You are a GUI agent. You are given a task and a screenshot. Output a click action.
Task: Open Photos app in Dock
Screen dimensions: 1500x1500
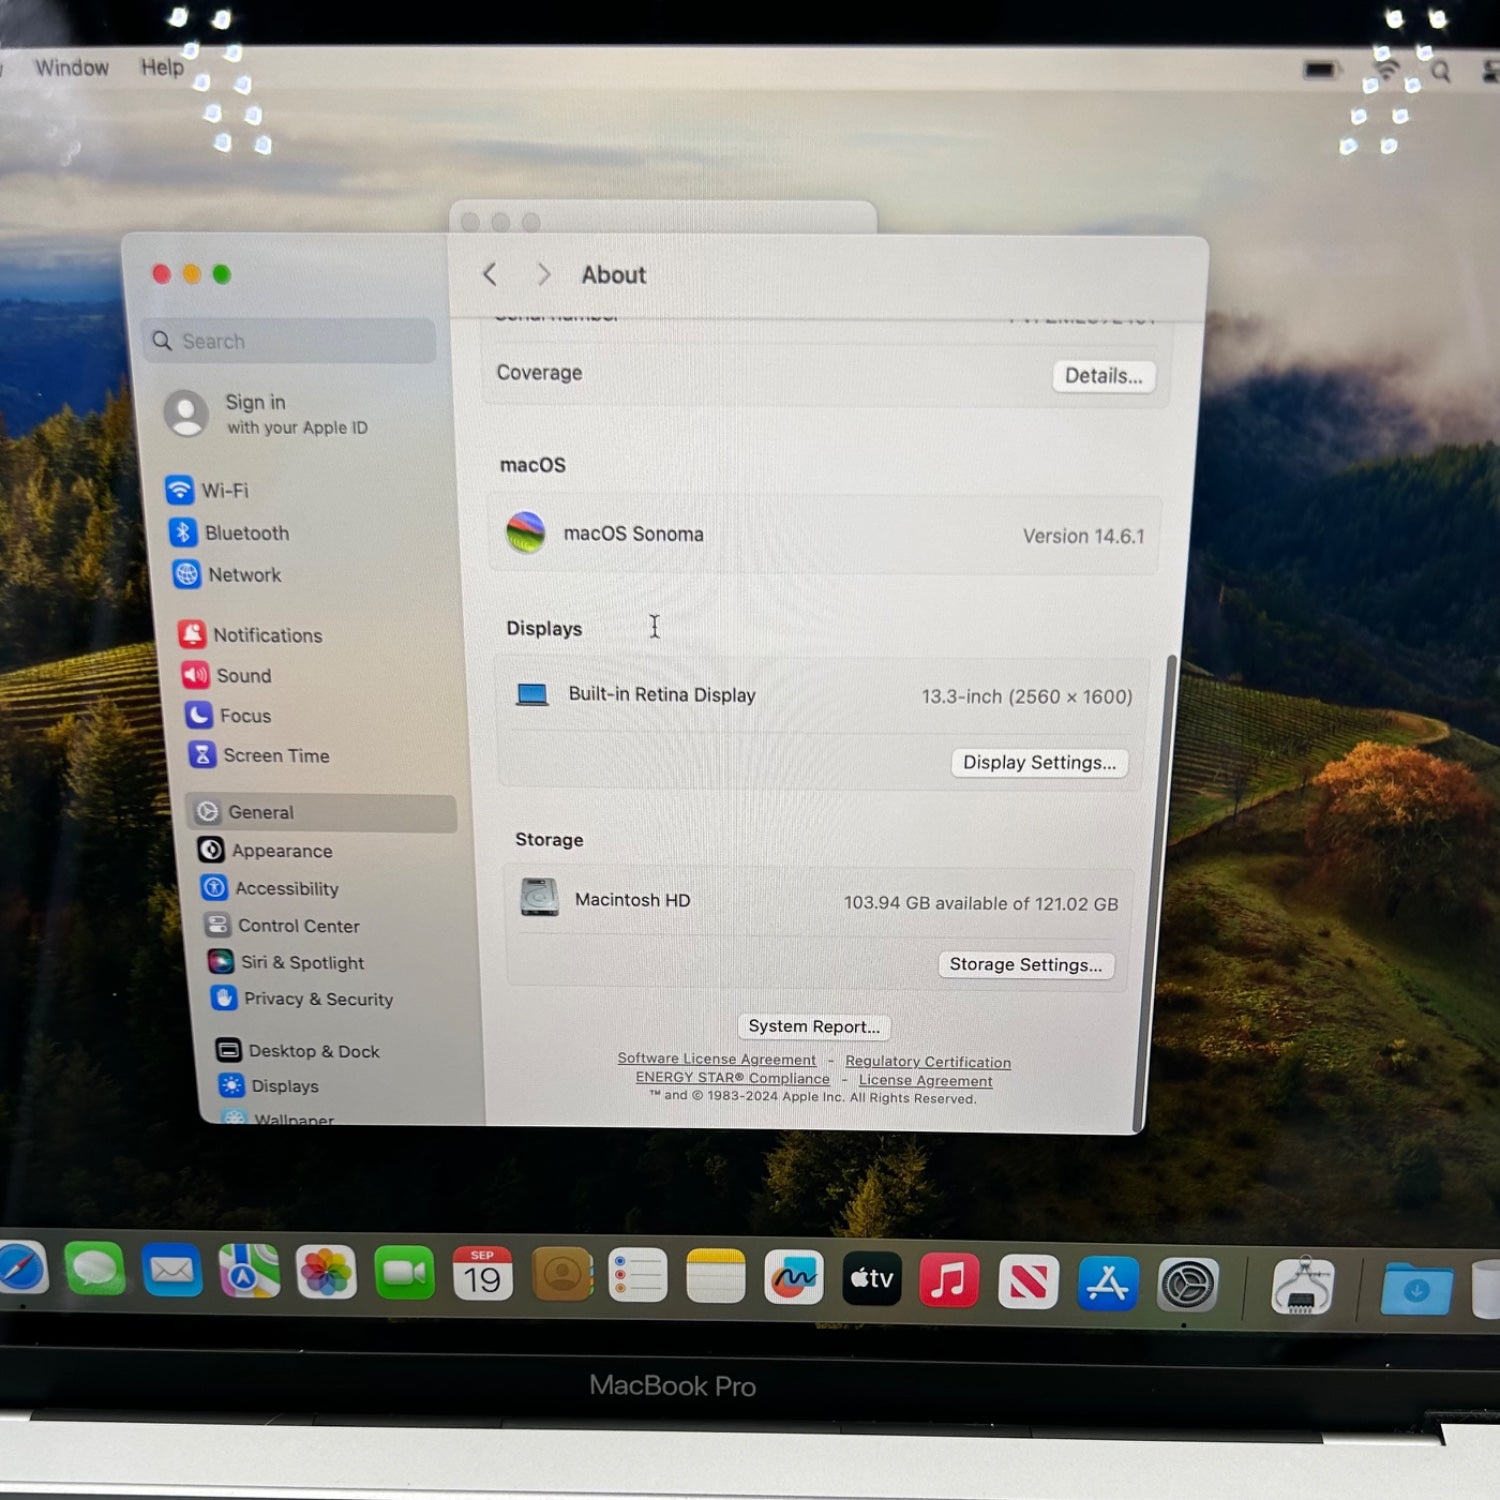326,1274
